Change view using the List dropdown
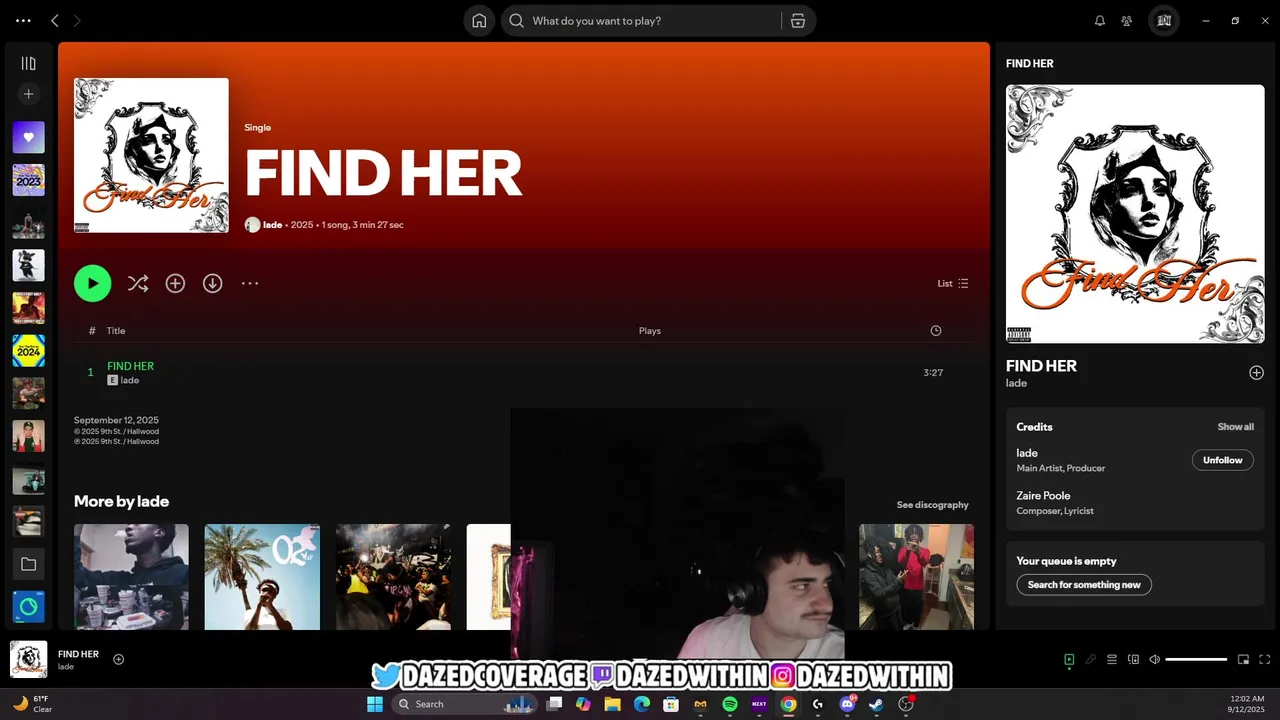The width and height of the screenshot is (1280, 720). [x=953, y=284]
